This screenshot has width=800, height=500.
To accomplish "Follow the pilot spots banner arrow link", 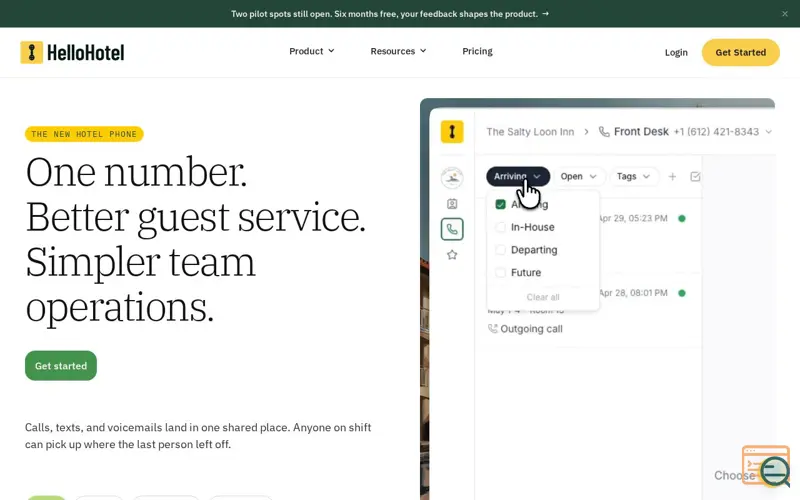I will click(x=545, y=14).
